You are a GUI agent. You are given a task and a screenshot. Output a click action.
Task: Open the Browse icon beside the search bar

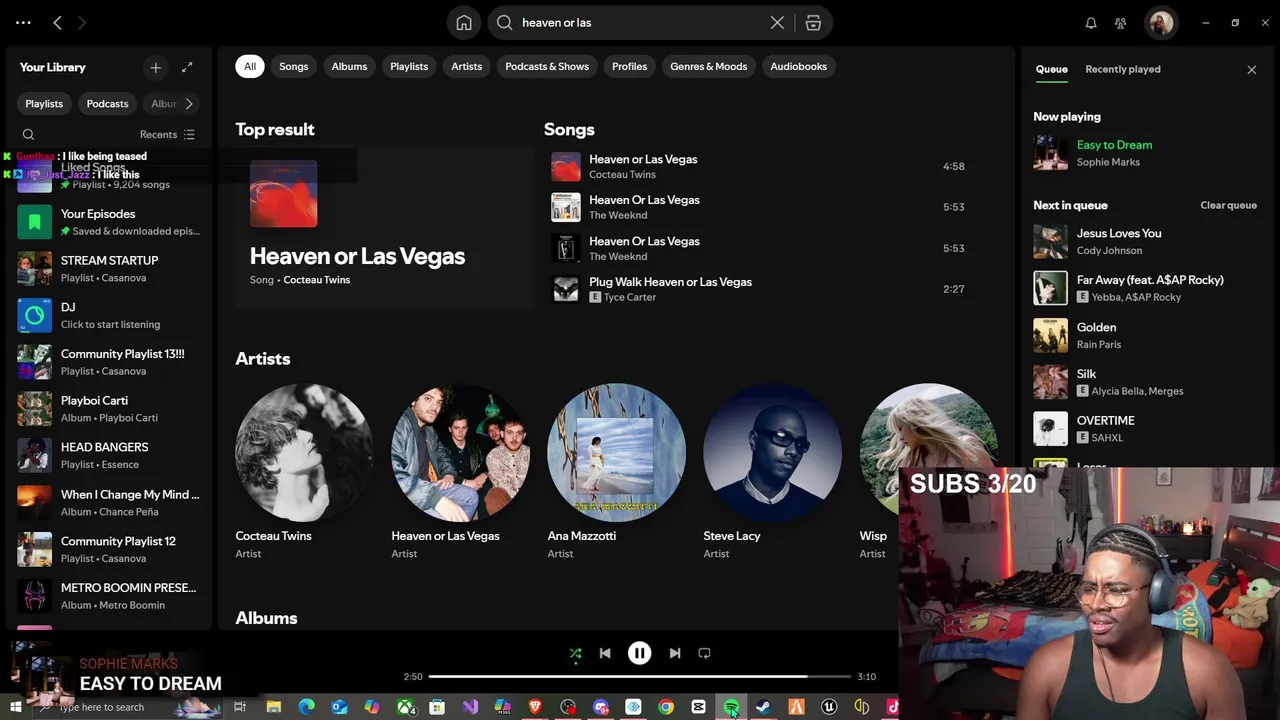click(x=813, y=22)
